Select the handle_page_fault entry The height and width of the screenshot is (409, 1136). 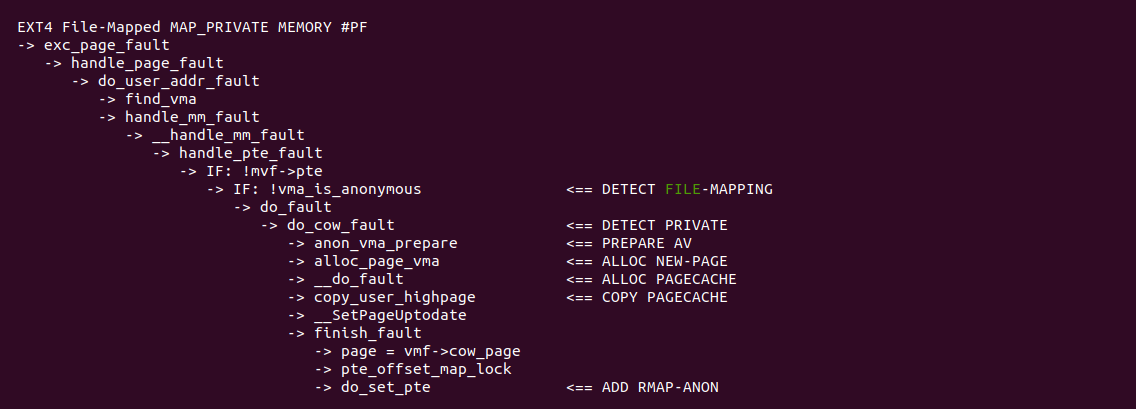pos(147,63)
